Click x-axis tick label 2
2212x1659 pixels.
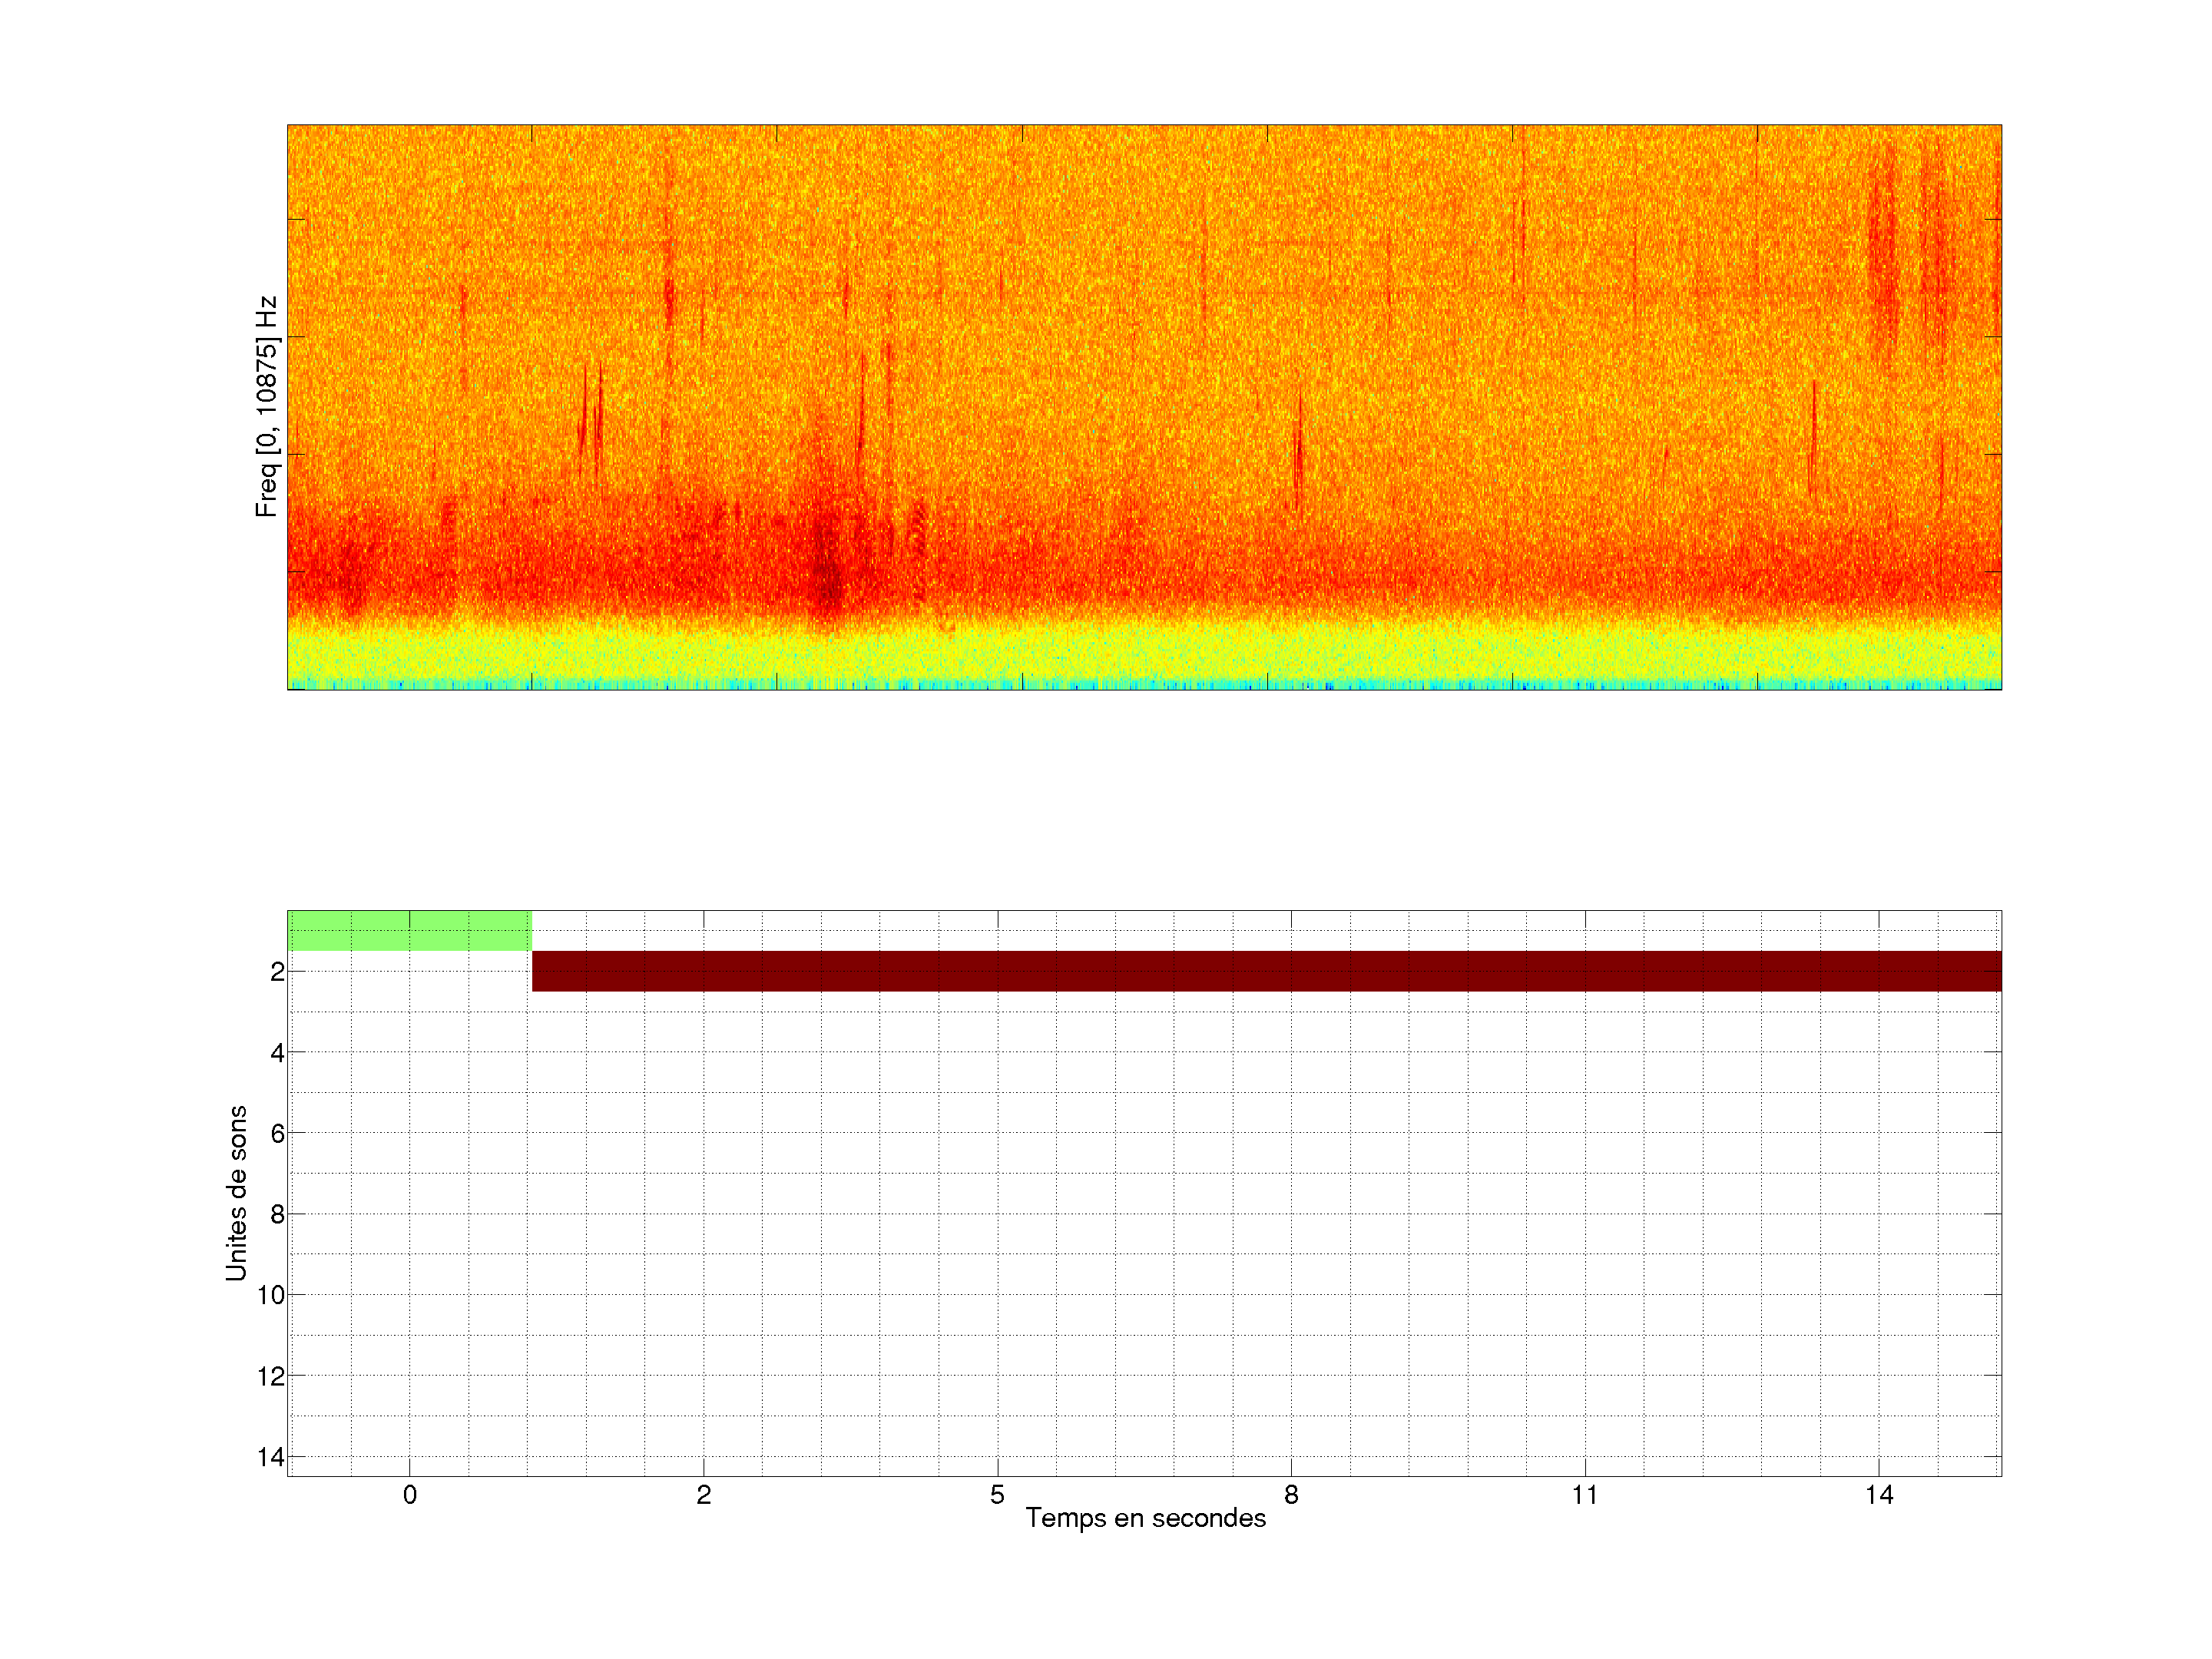point(704,1495)
